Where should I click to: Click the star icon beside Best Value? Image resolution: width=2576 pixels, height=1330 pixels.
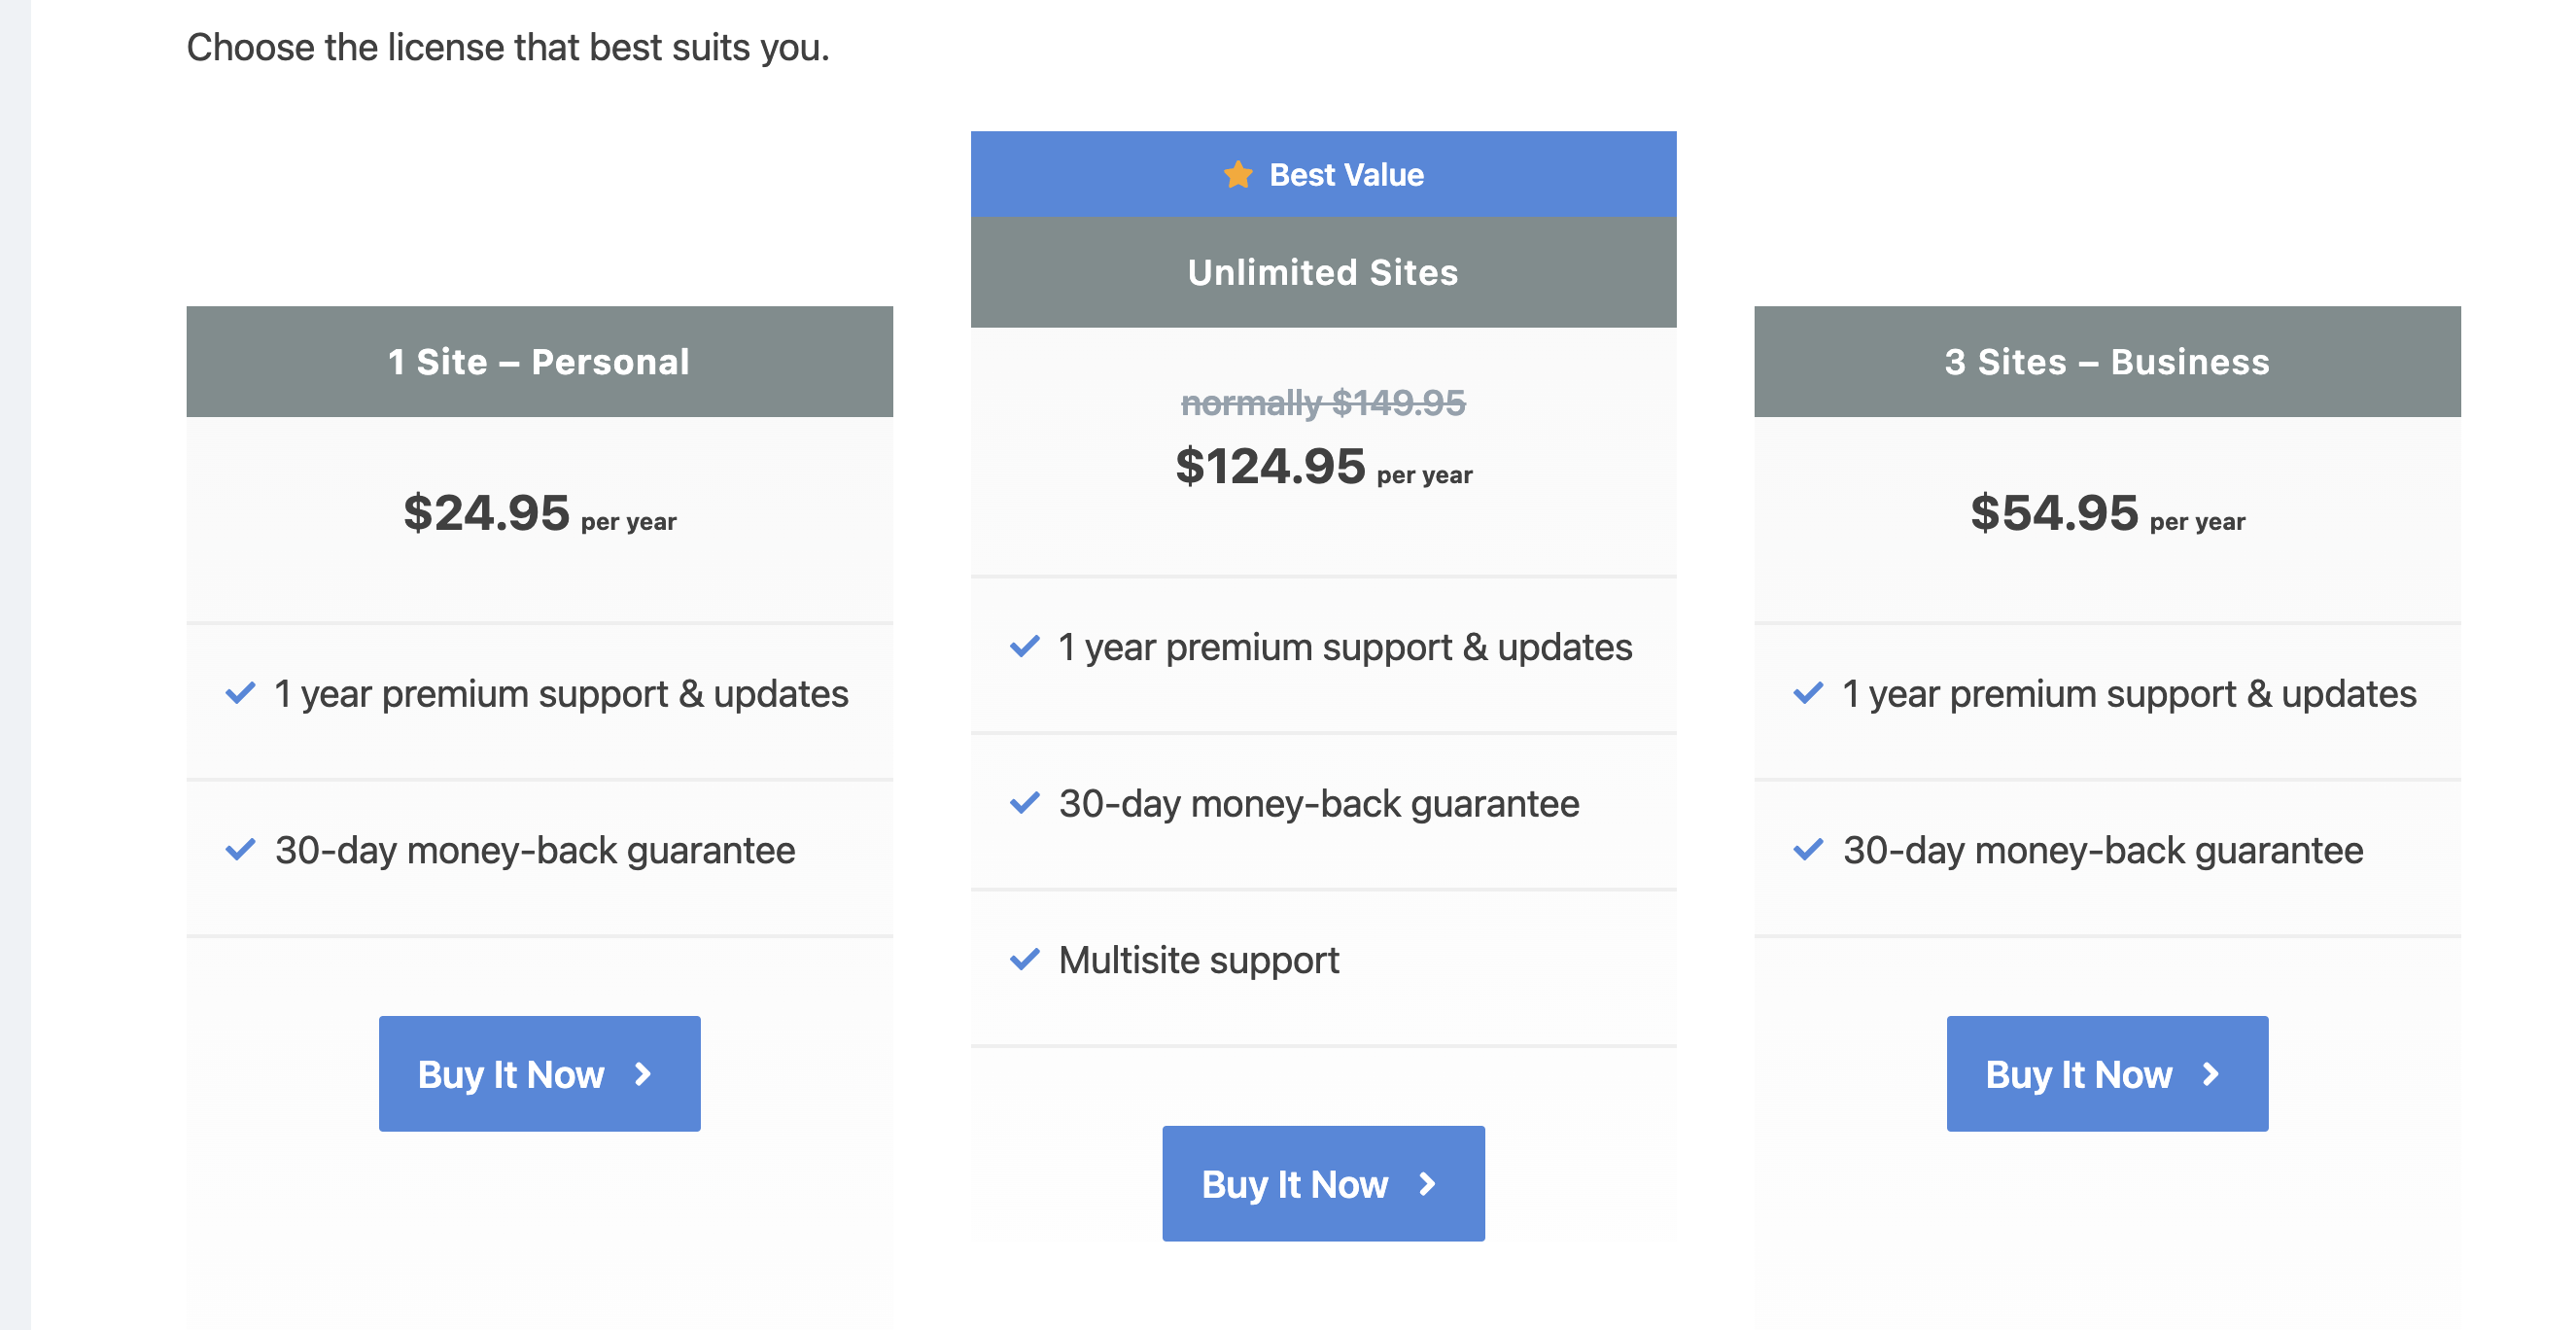[x=1238, y=174]
